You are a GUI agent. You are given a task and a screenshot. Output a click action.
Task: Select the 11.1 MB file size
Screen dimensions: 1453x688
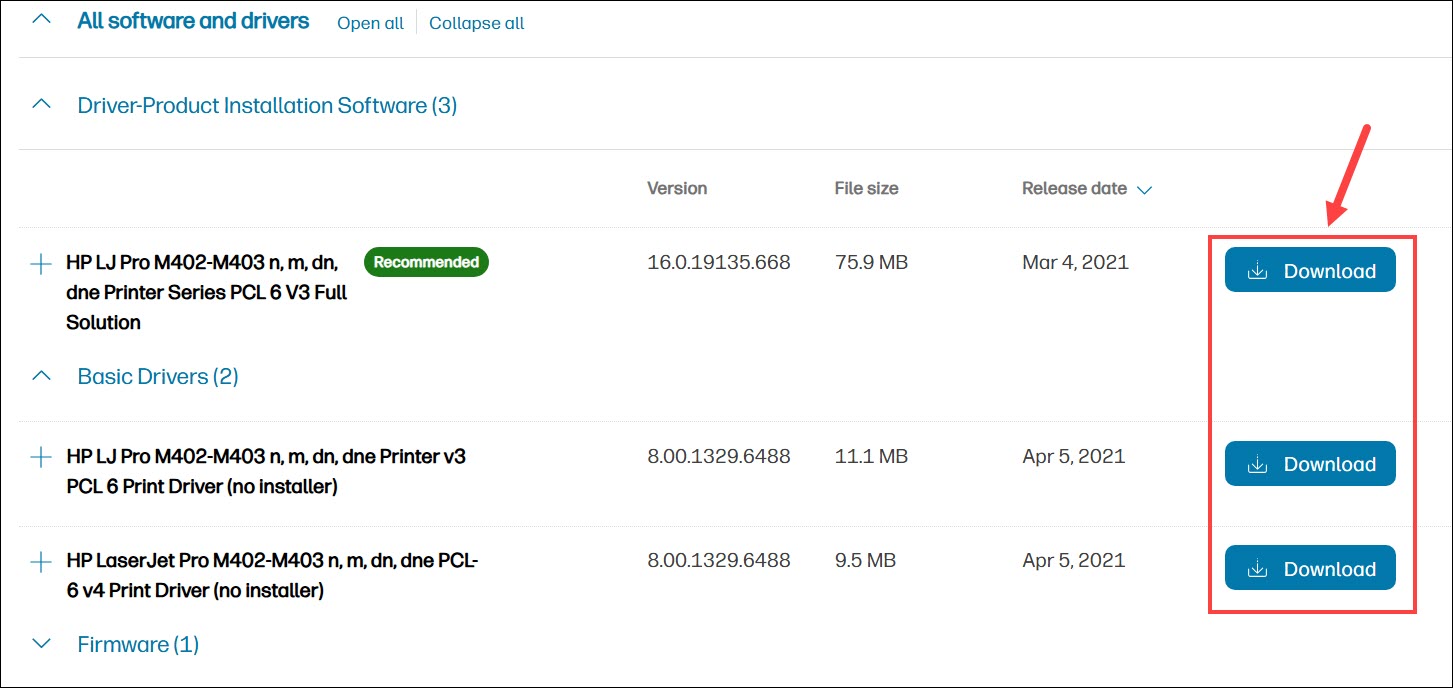point(871,457)
